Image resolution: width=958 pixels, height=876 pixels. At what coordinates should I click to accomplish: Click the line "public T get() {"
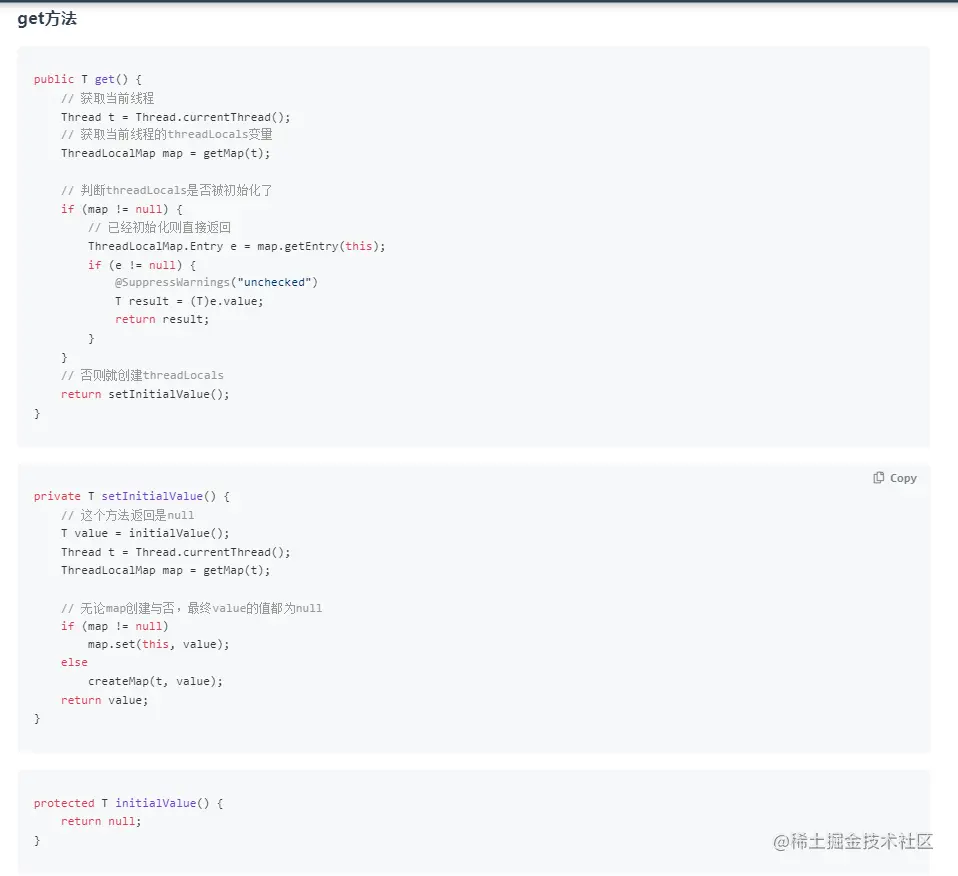point(87,79)
